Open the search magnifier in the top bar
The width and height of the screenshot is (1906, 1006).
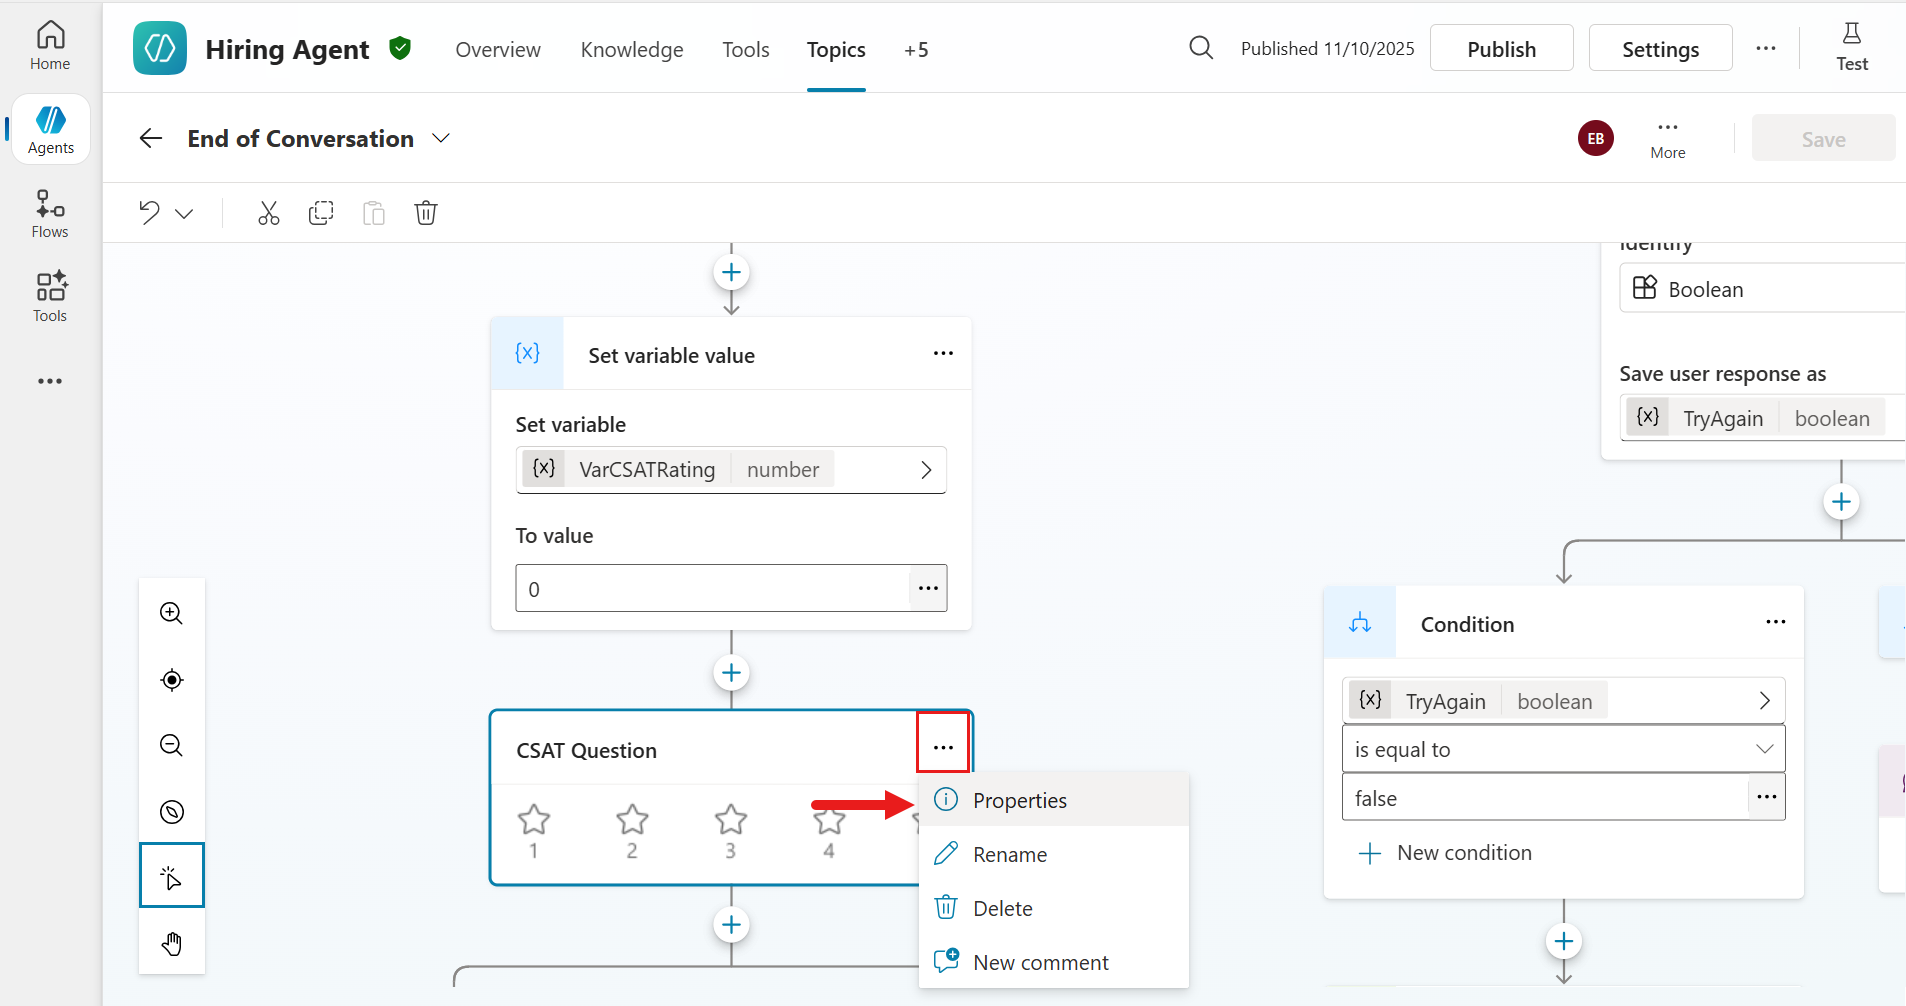click(1201, 47)
